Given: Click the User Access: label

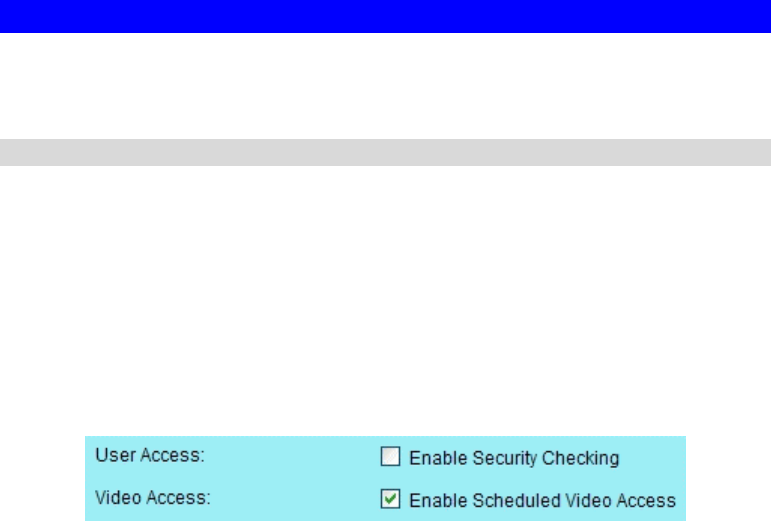Looking at the screenshot, I should pyautogui.click(x=150, y=456).
